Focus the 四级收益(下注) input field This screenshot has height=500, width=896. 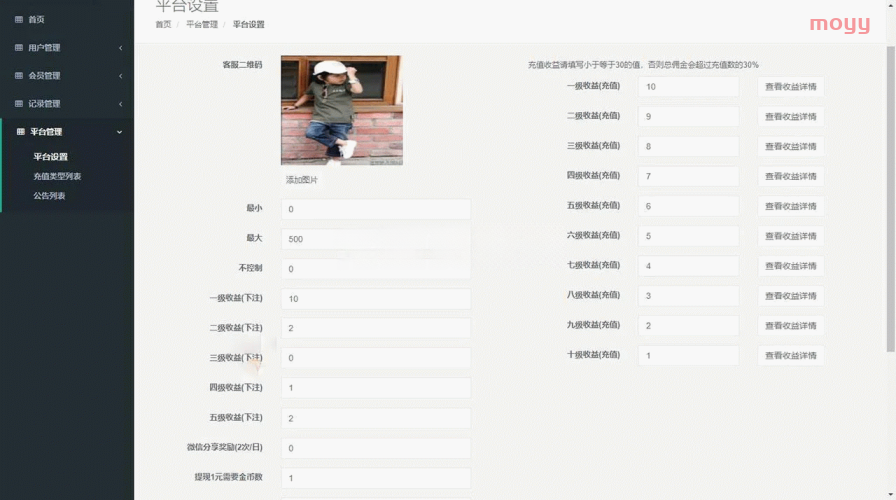(376, 388)
